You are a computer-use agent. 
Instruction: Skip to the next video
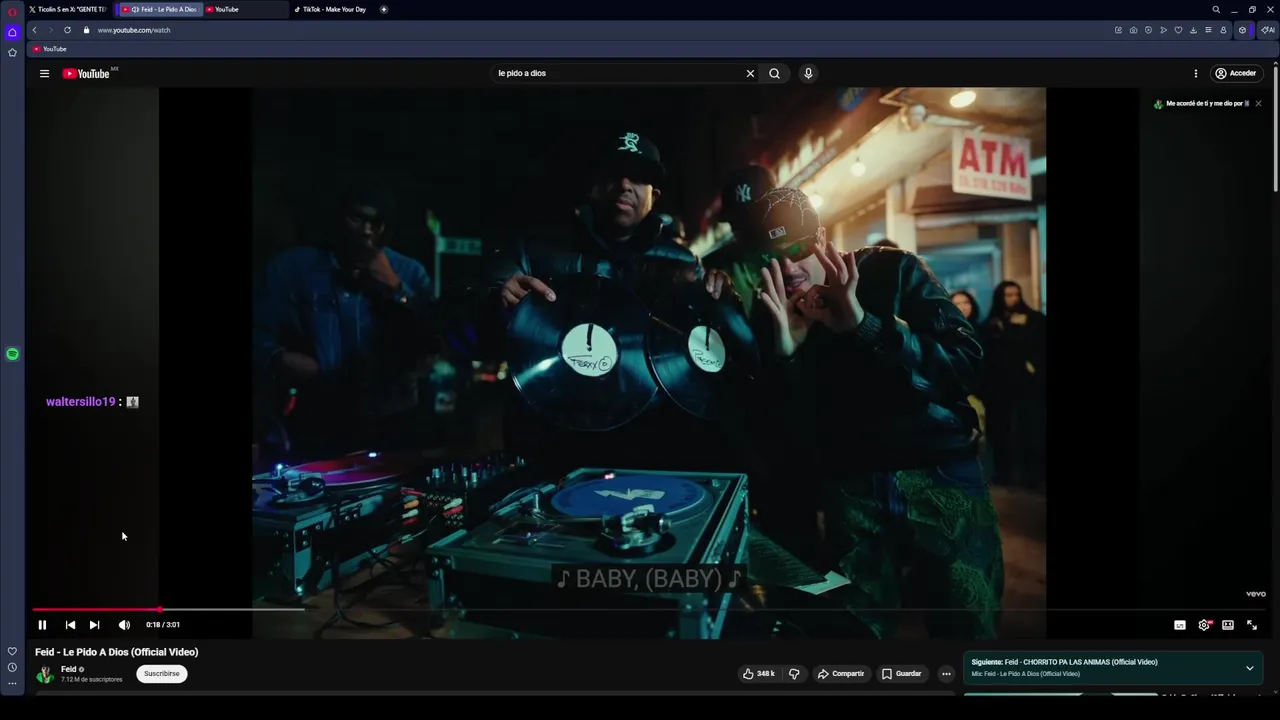[94, 625]
